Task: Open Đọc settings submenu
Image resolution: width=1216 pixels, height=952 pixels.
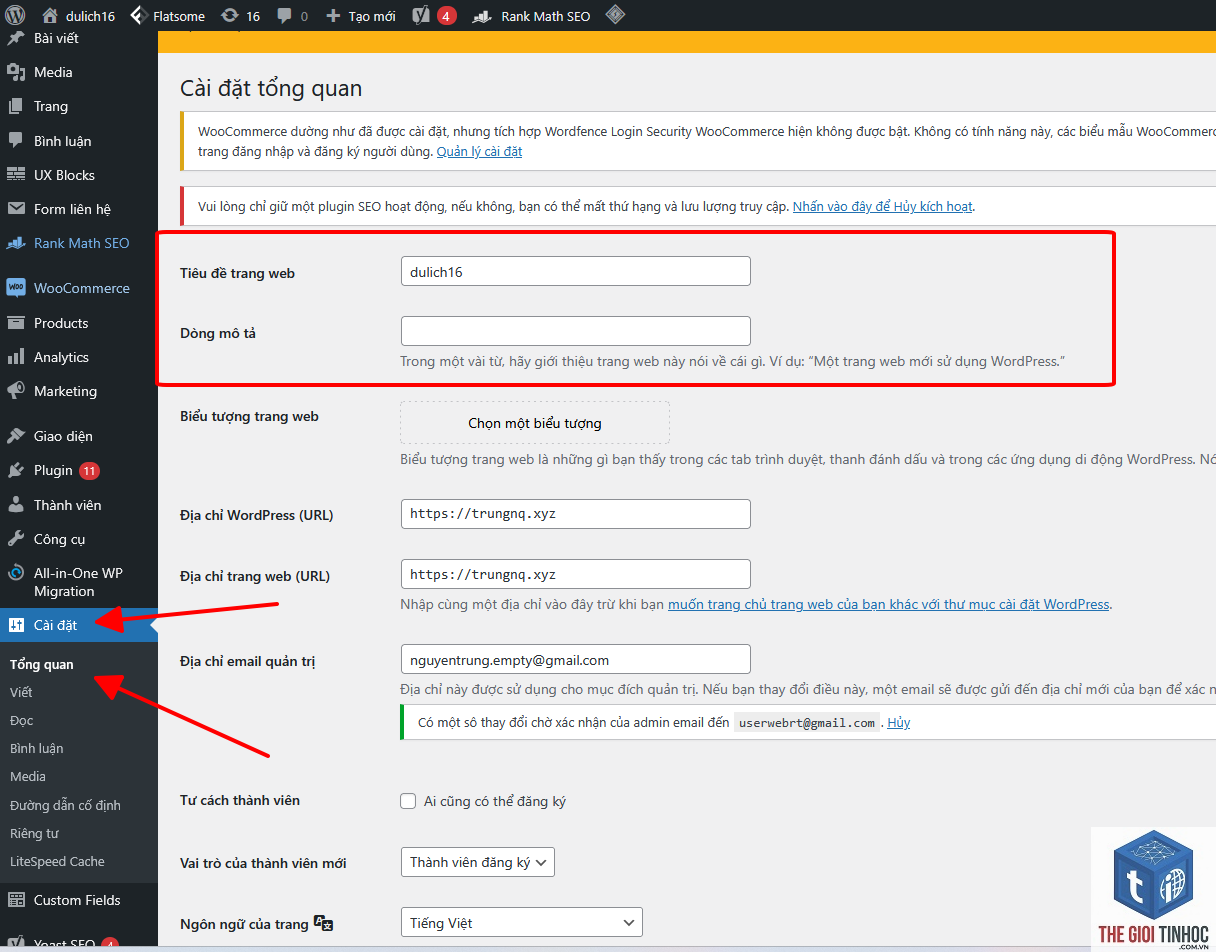Action: (x=22, y=720)
